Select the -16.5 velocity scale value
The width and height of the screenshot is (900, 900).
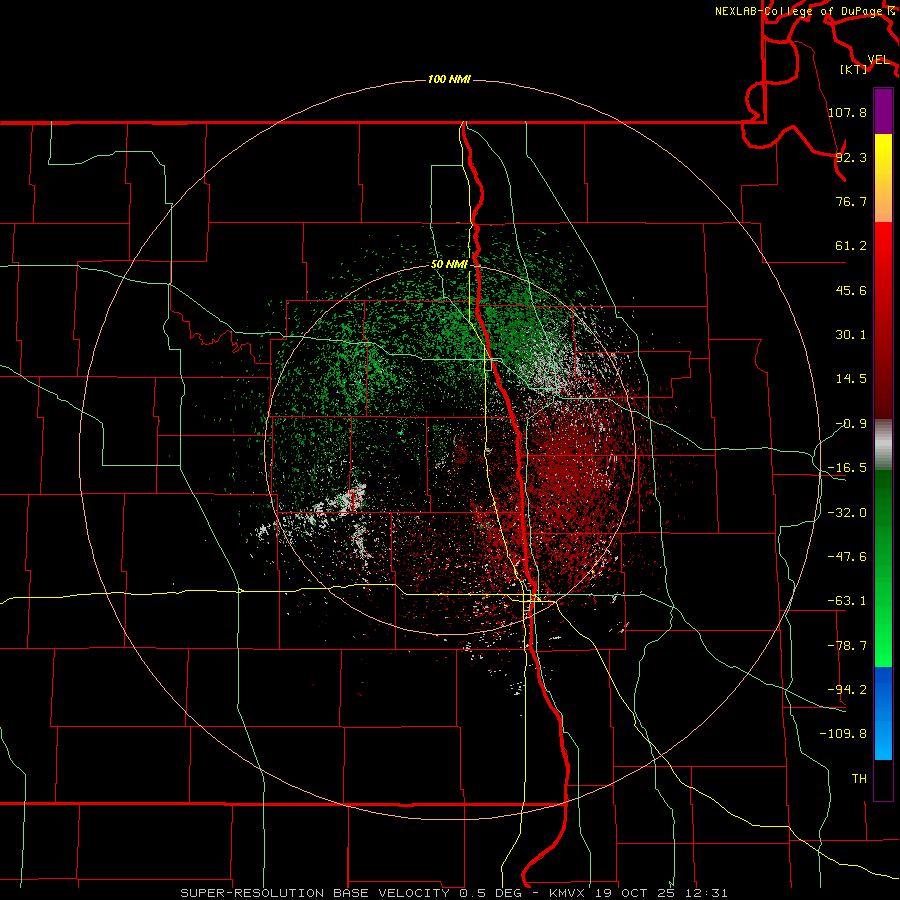pyautogui.click(x=847, y=468)
